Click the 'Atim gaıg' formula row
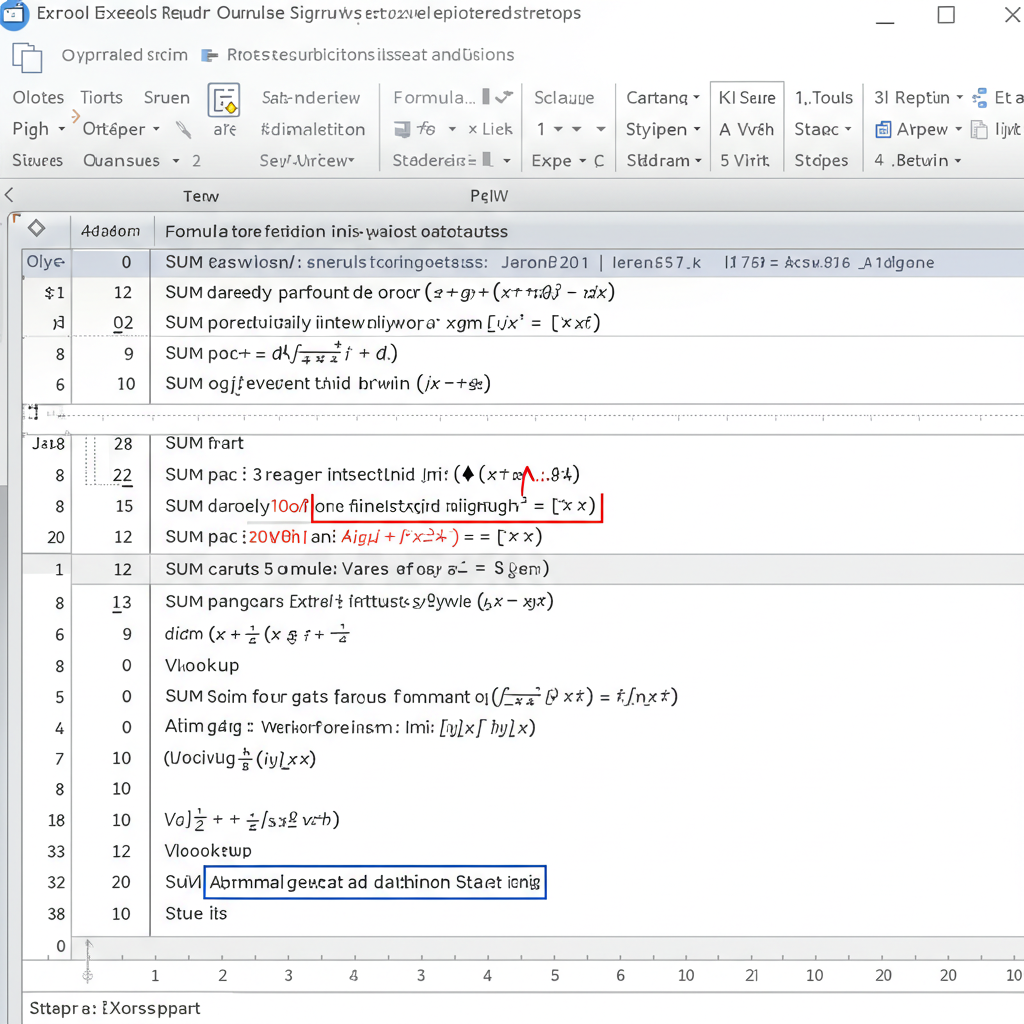This screenshot has width=1024, height=1024. click(350, 728)
